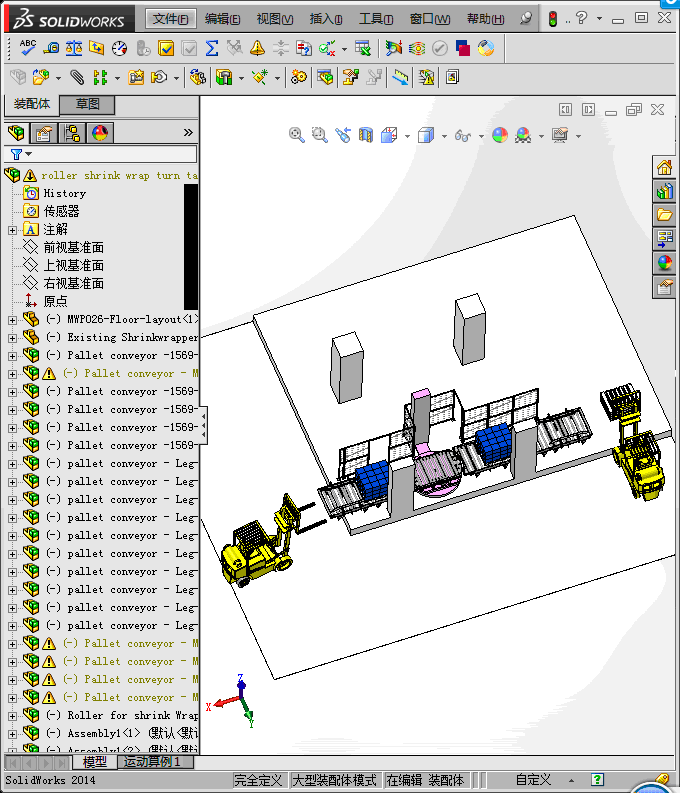Click the Mate paperclip icon

point(77,77)
